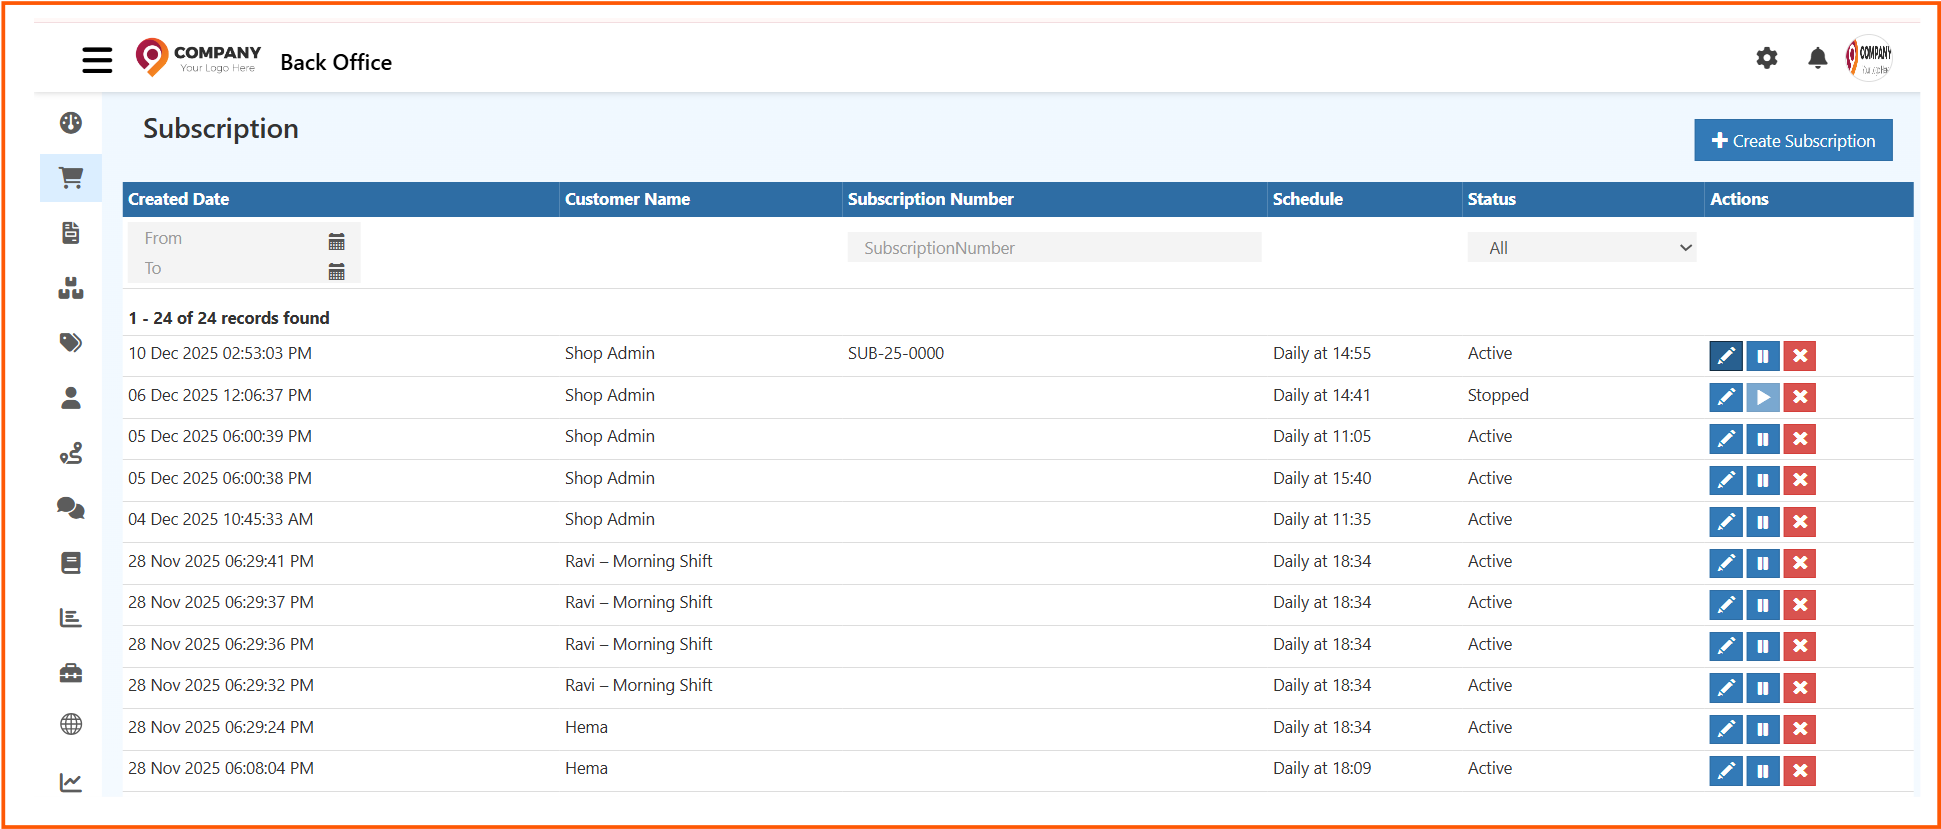Open the dashboard gauge sidebar icon

pyautogui.click(x=71, y=123)
